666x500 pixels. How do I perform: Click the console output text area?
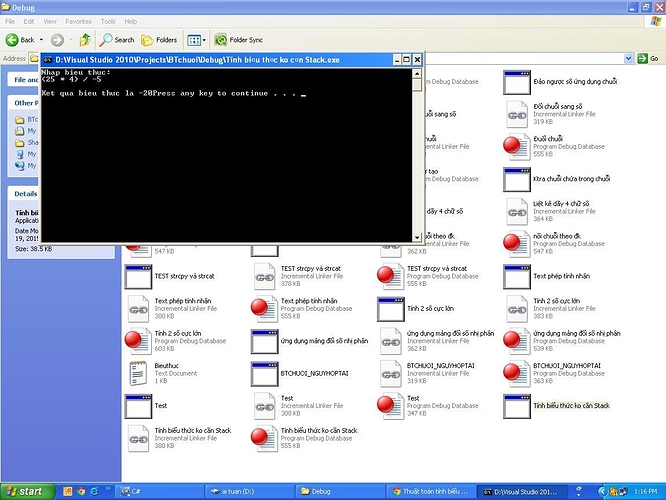point(227,155)
